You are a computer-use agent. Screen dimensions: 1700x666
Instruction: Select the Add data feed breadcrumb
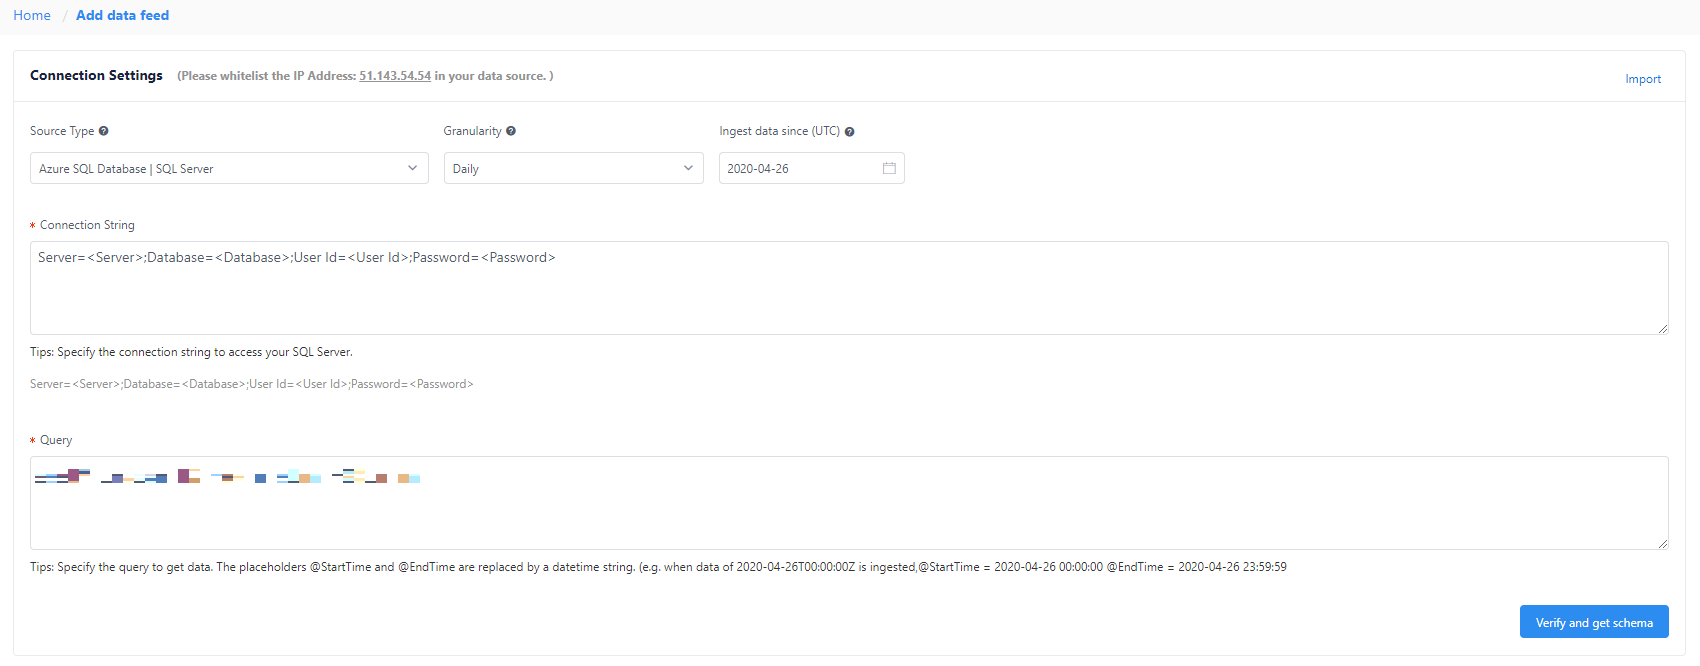(122, 15)
